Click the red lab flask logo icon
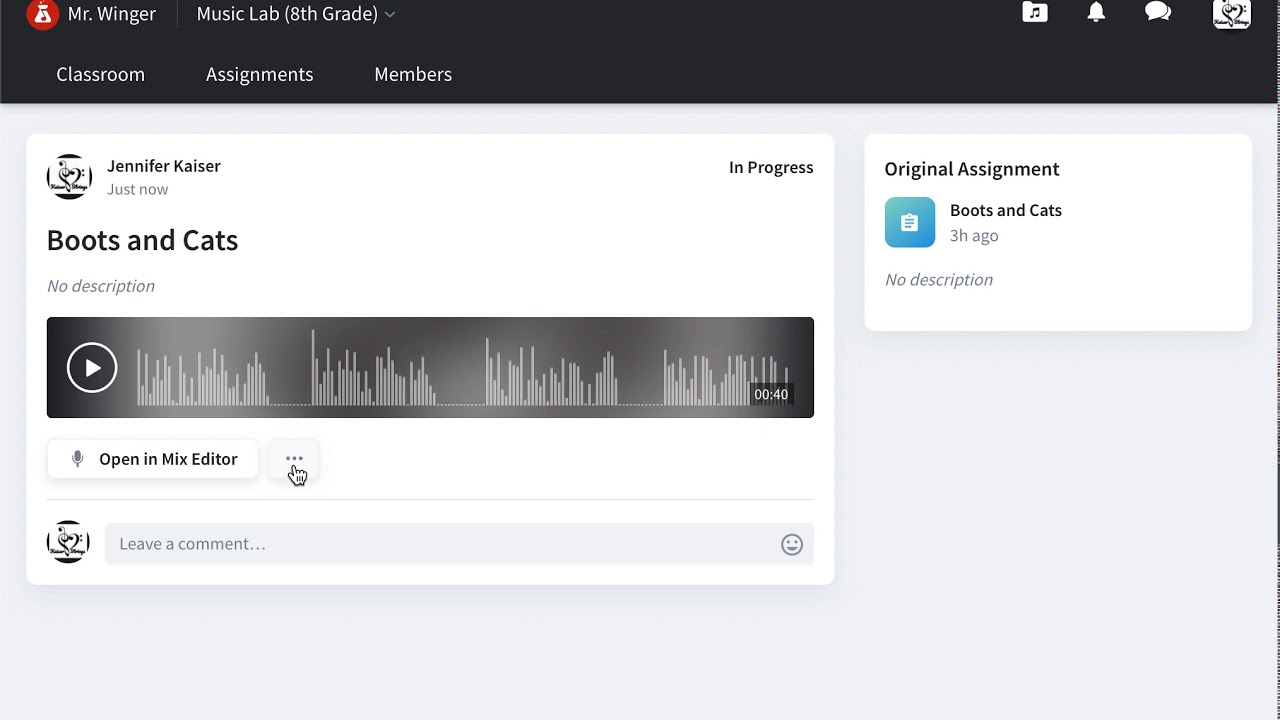 [42, 14]
